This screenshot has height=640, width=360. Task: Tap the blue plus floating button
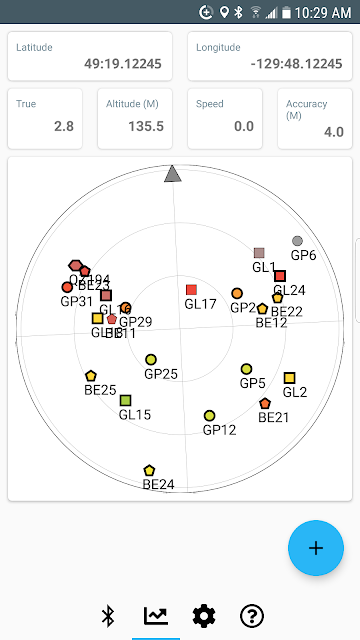pos(316,548)
